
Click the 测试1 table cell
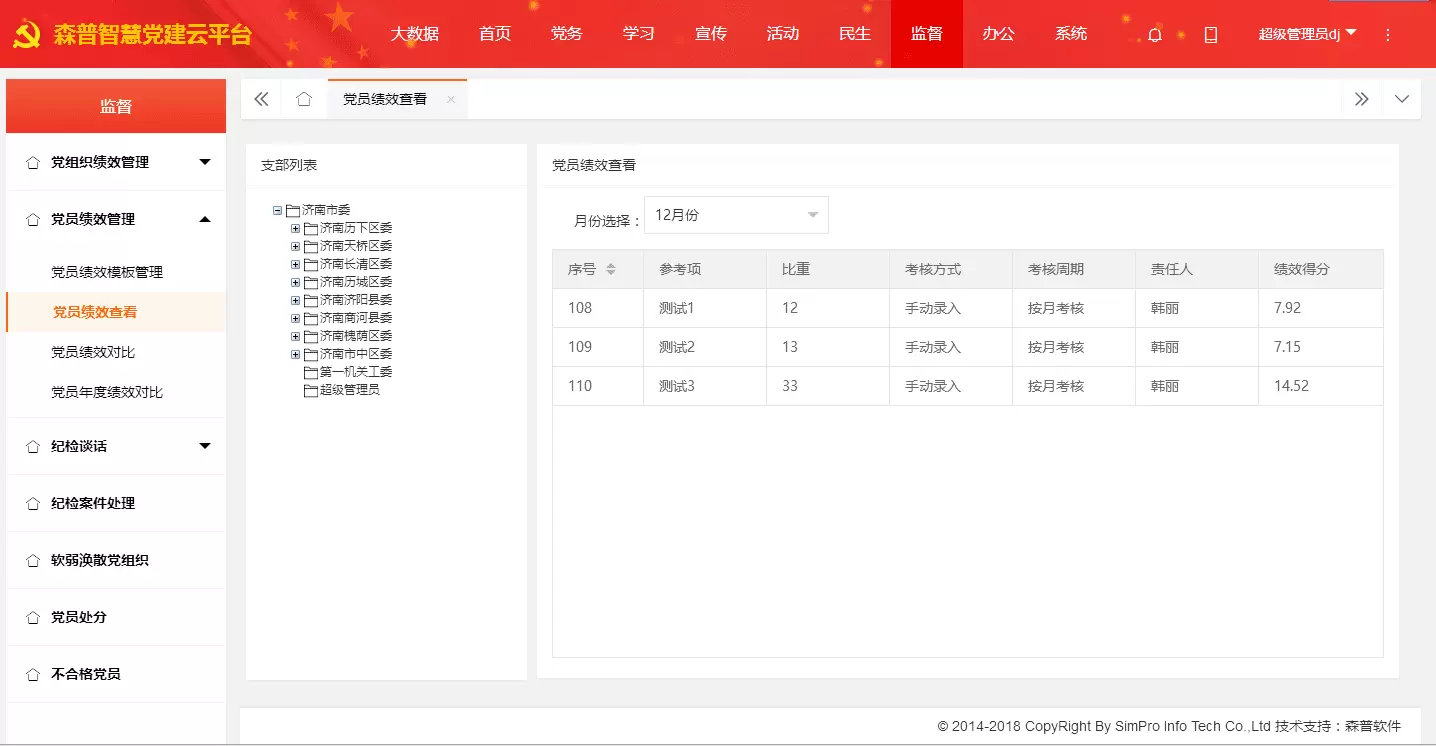(x=705, y=308)
